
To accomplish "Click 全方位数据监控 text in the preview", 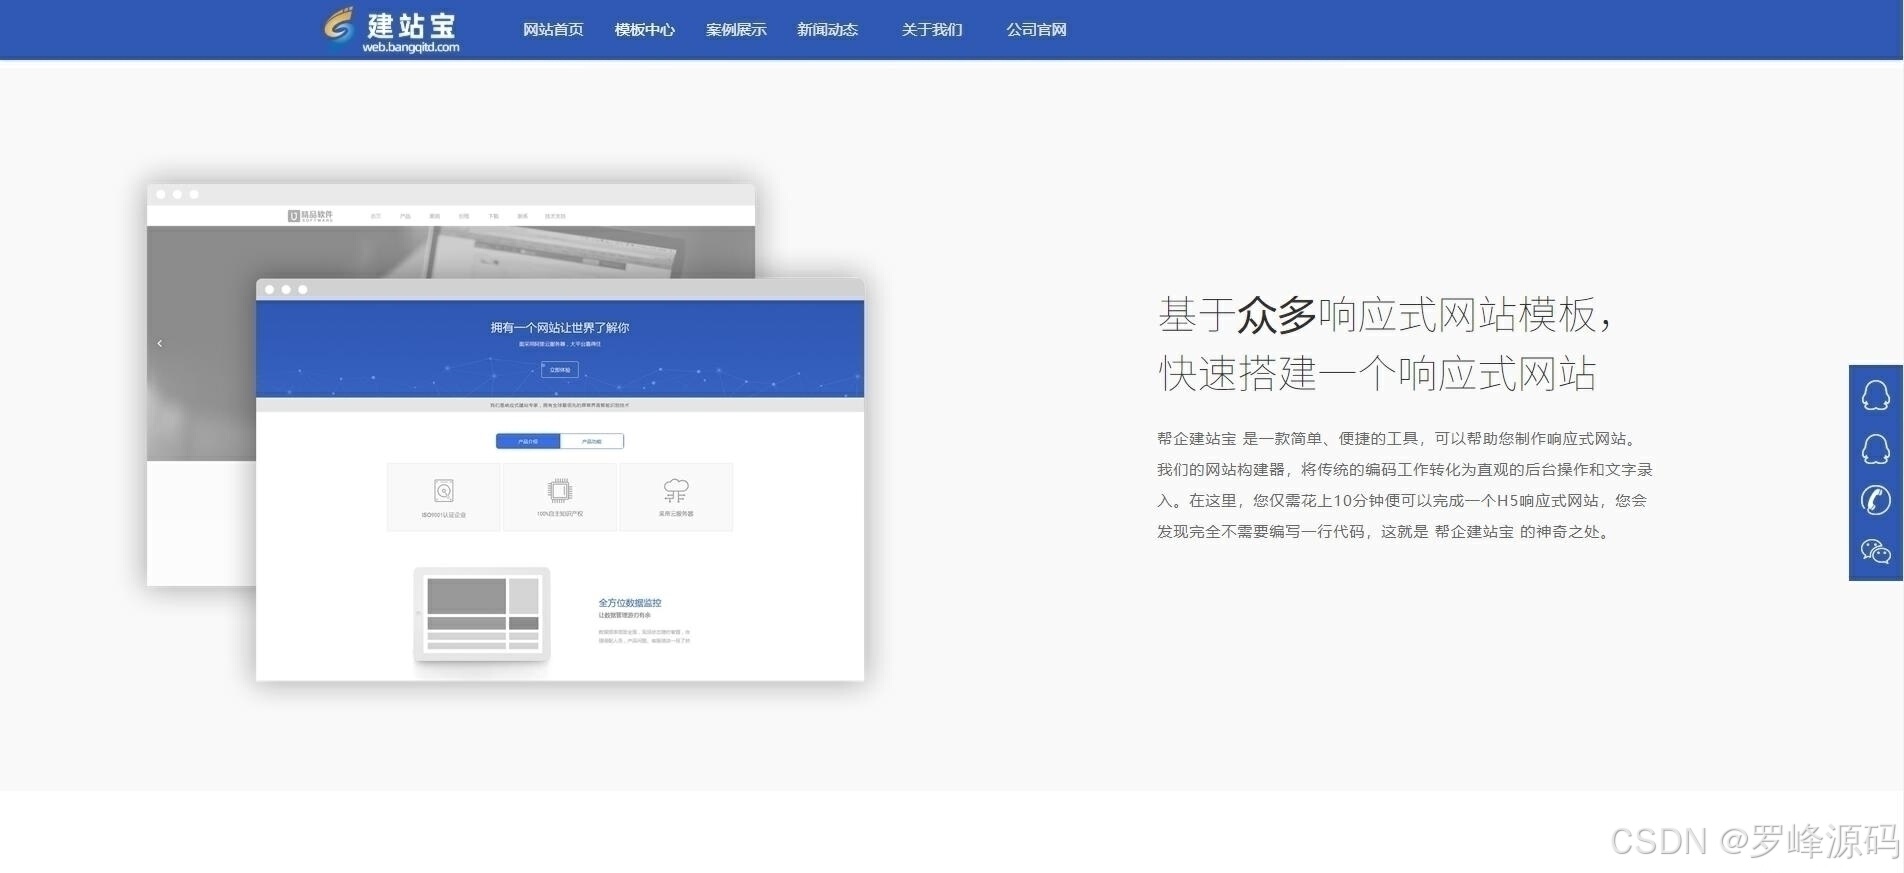I will [x=630, y=603].
